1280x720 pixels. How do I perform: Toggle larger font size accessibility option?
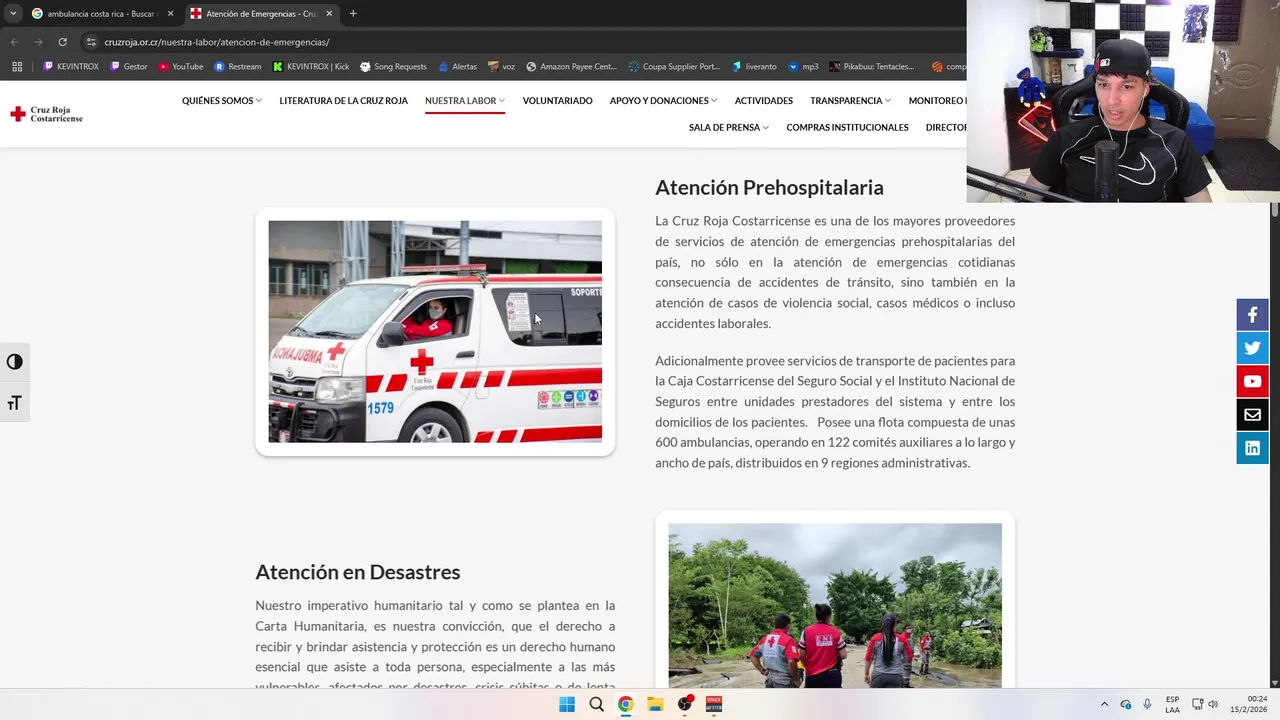14,403
